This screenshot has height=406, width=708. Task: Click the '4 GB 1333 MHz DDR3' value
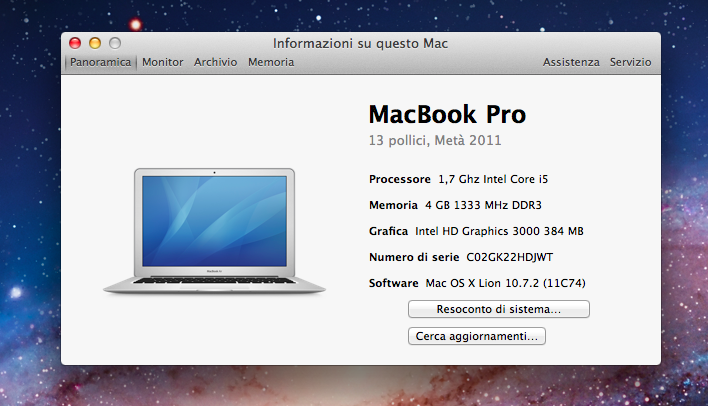click(x=483, y=205)
